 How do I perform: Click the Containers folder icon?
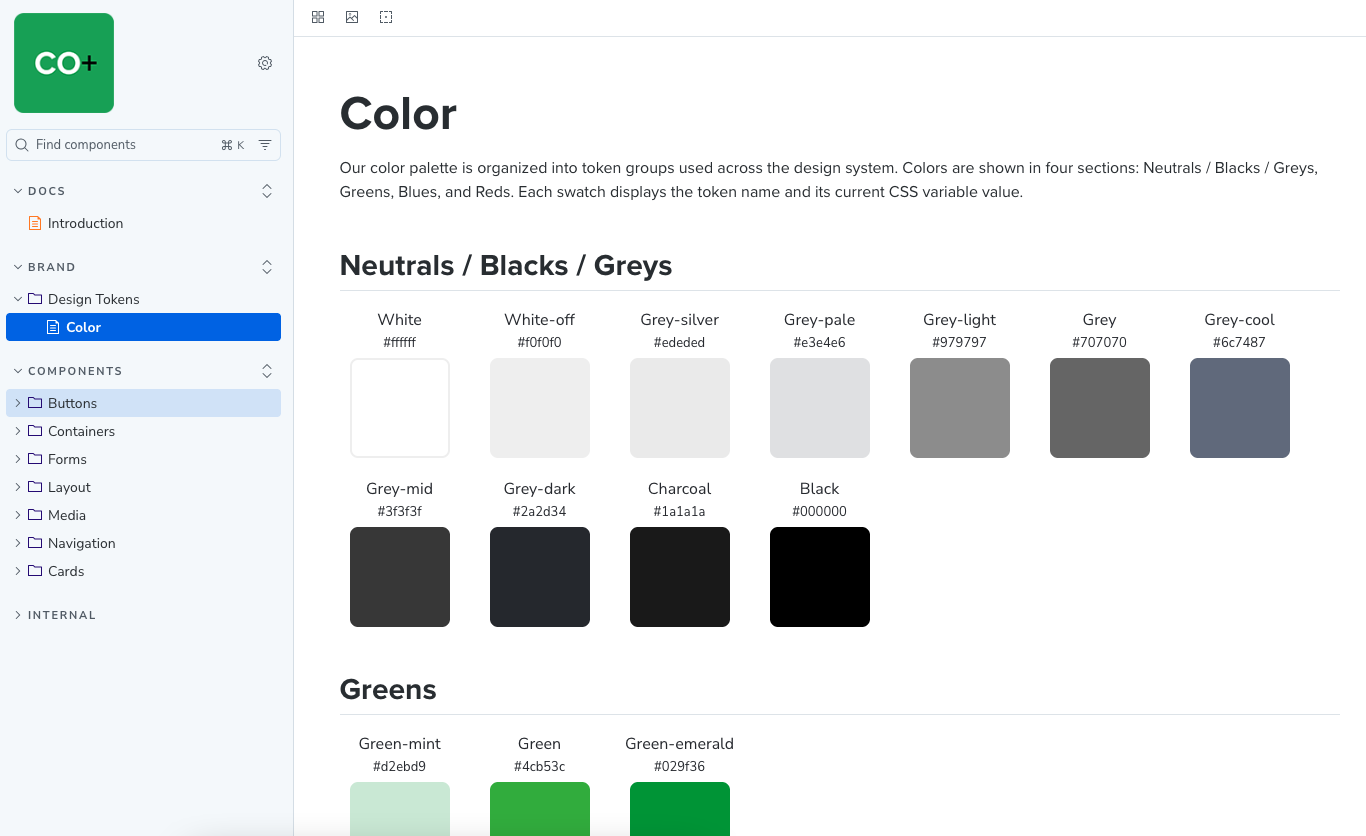[36, 431]
